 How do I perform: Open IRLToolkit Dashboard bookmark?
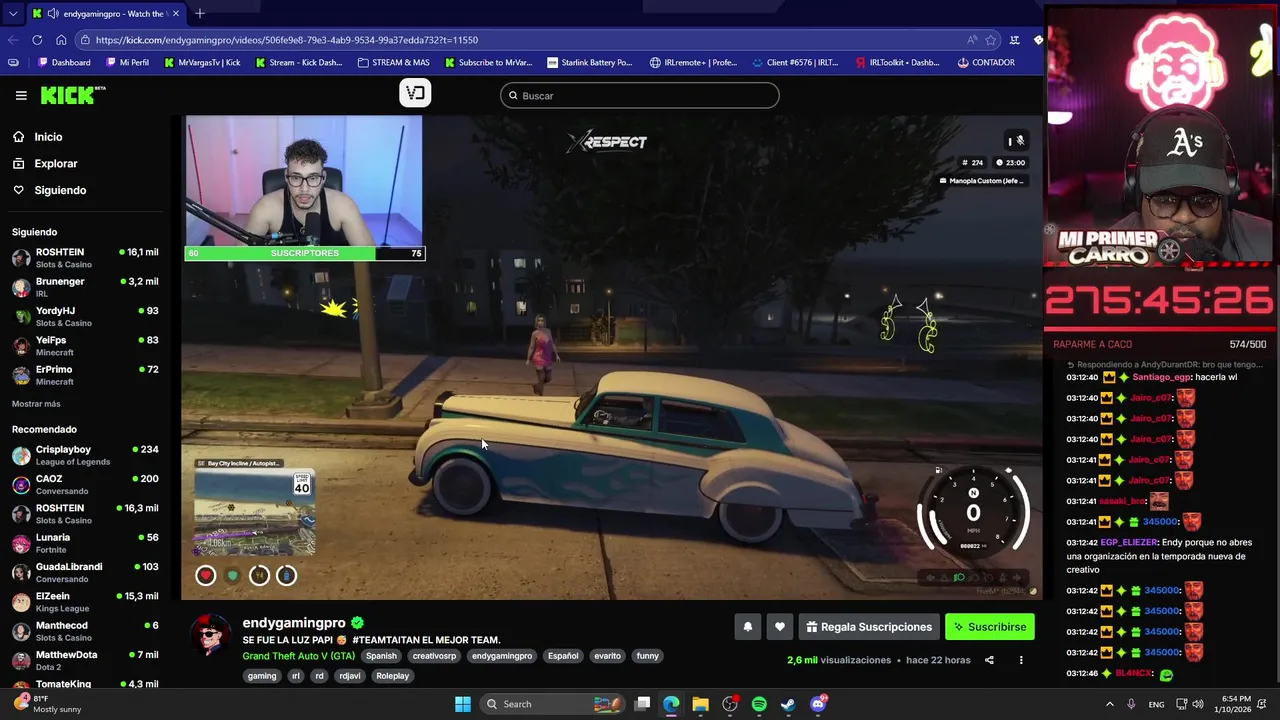[x=897, y=62]
